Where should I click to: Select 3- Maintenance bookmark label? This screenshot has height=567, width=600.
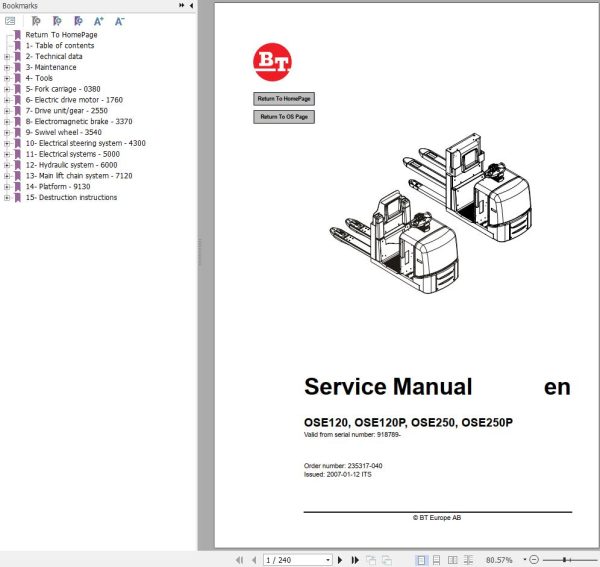51,67
